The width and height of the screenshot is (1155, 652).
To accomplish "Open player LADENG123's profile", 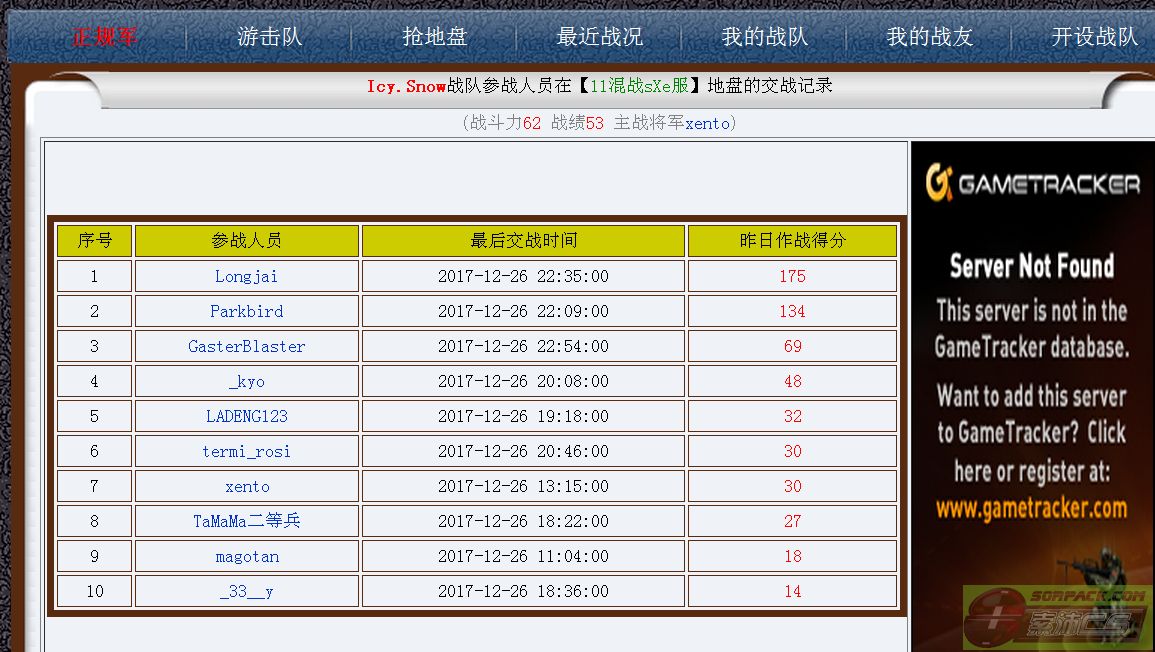I will point(247,416).
